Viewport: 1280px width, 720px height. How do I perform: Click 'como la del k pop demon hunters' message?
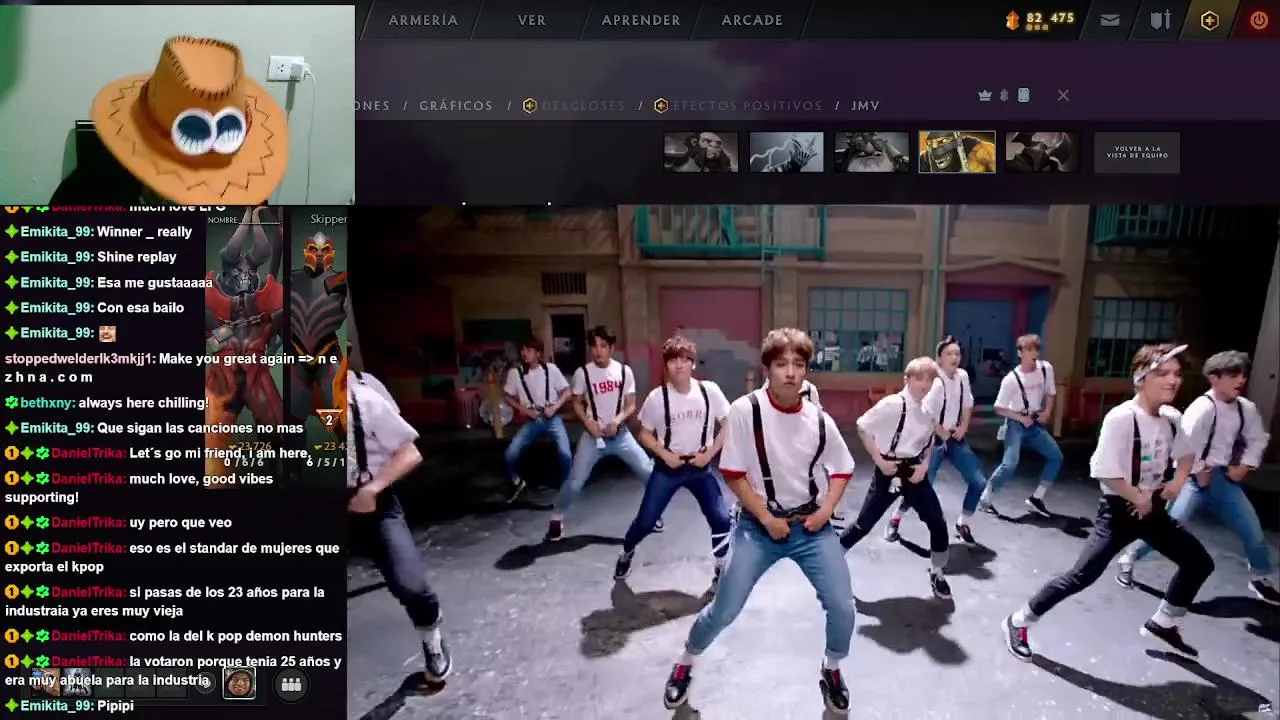[x=235, y=636]
